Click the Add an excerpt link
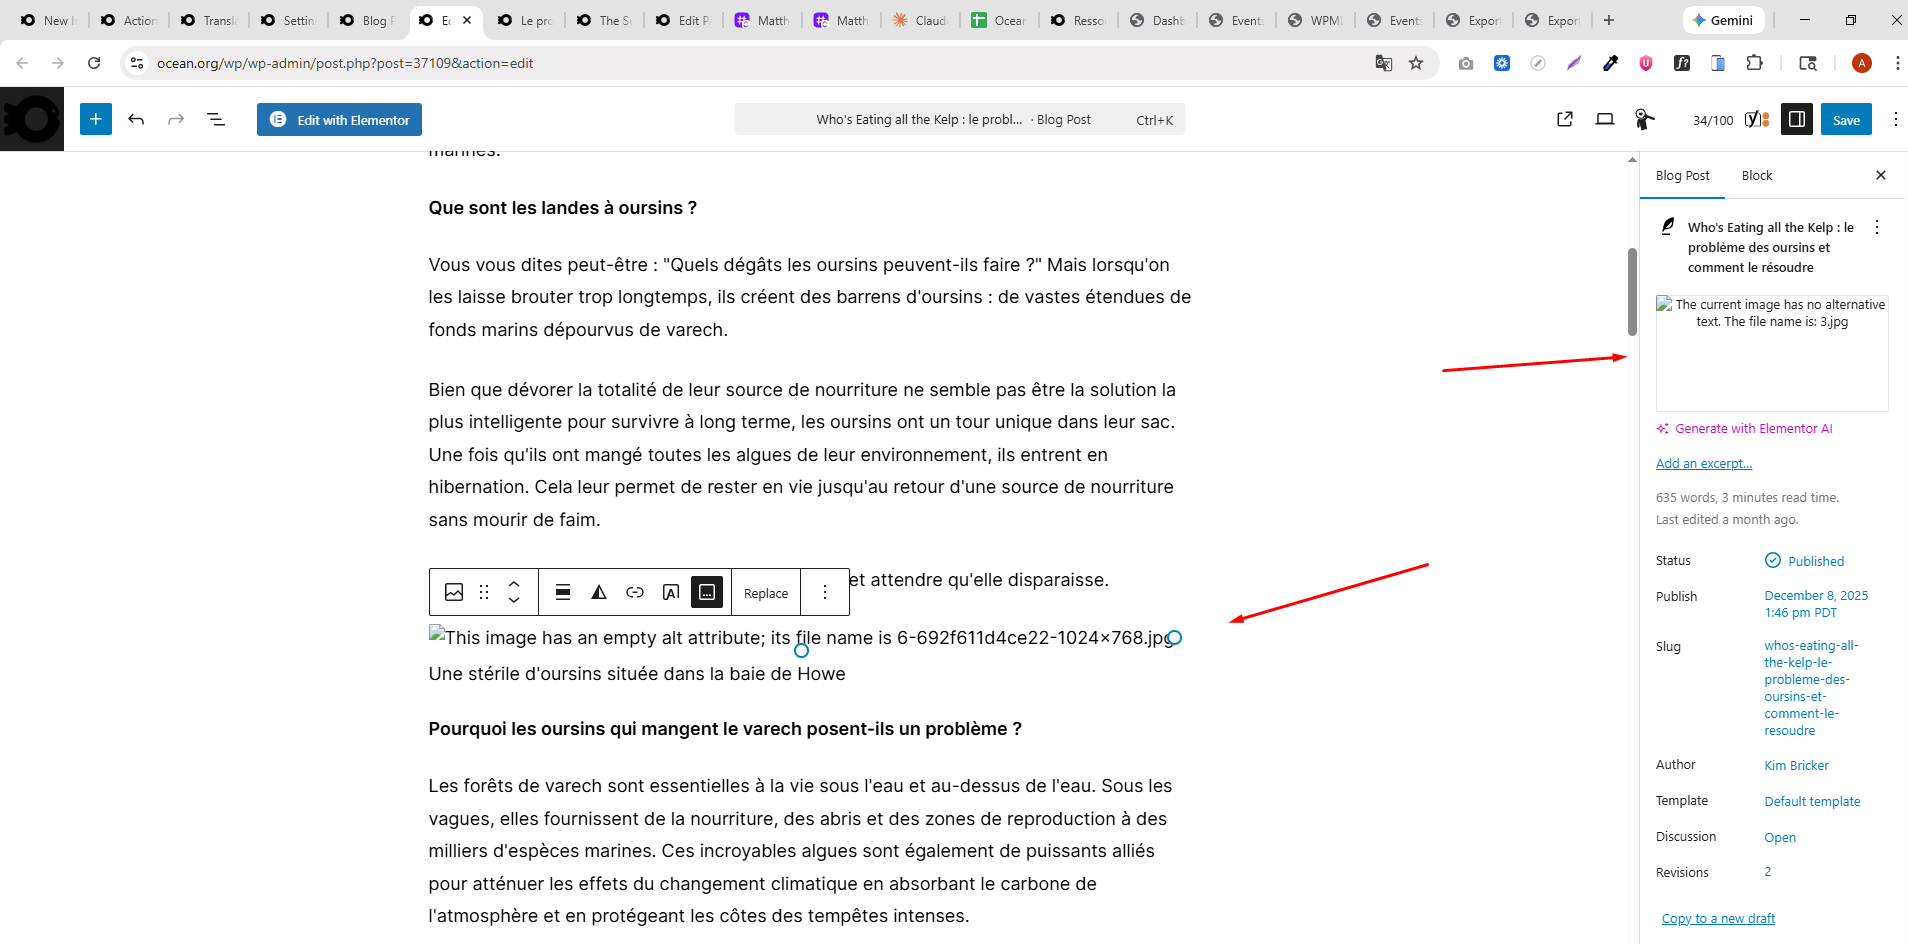This screenshot has width=1908, height=944. tap(1704, 464)
